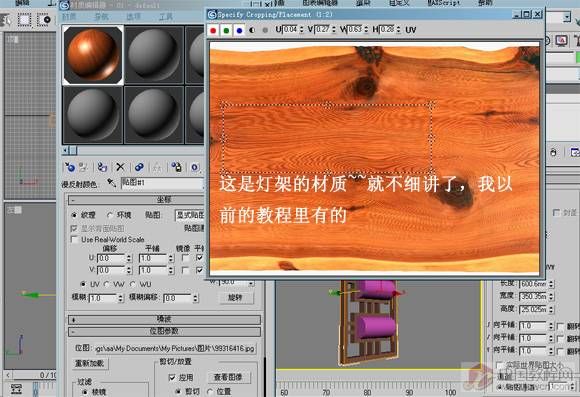The width and height of the screenshot is (580, 397).
Task: Click the UV button in crop dialog
Action: (x=411, y=30)
